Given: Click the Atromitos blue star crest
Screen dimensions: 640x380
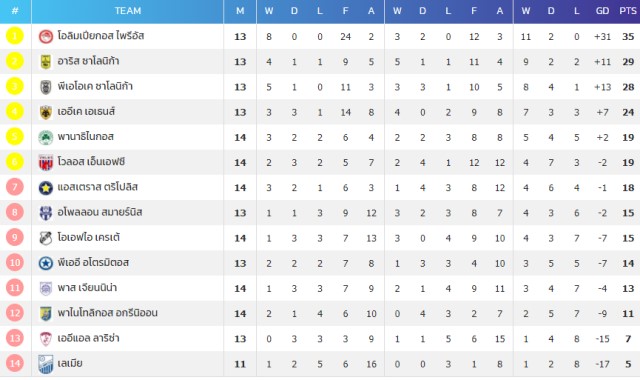Looking at the screenshot, I should coord(46,263).
